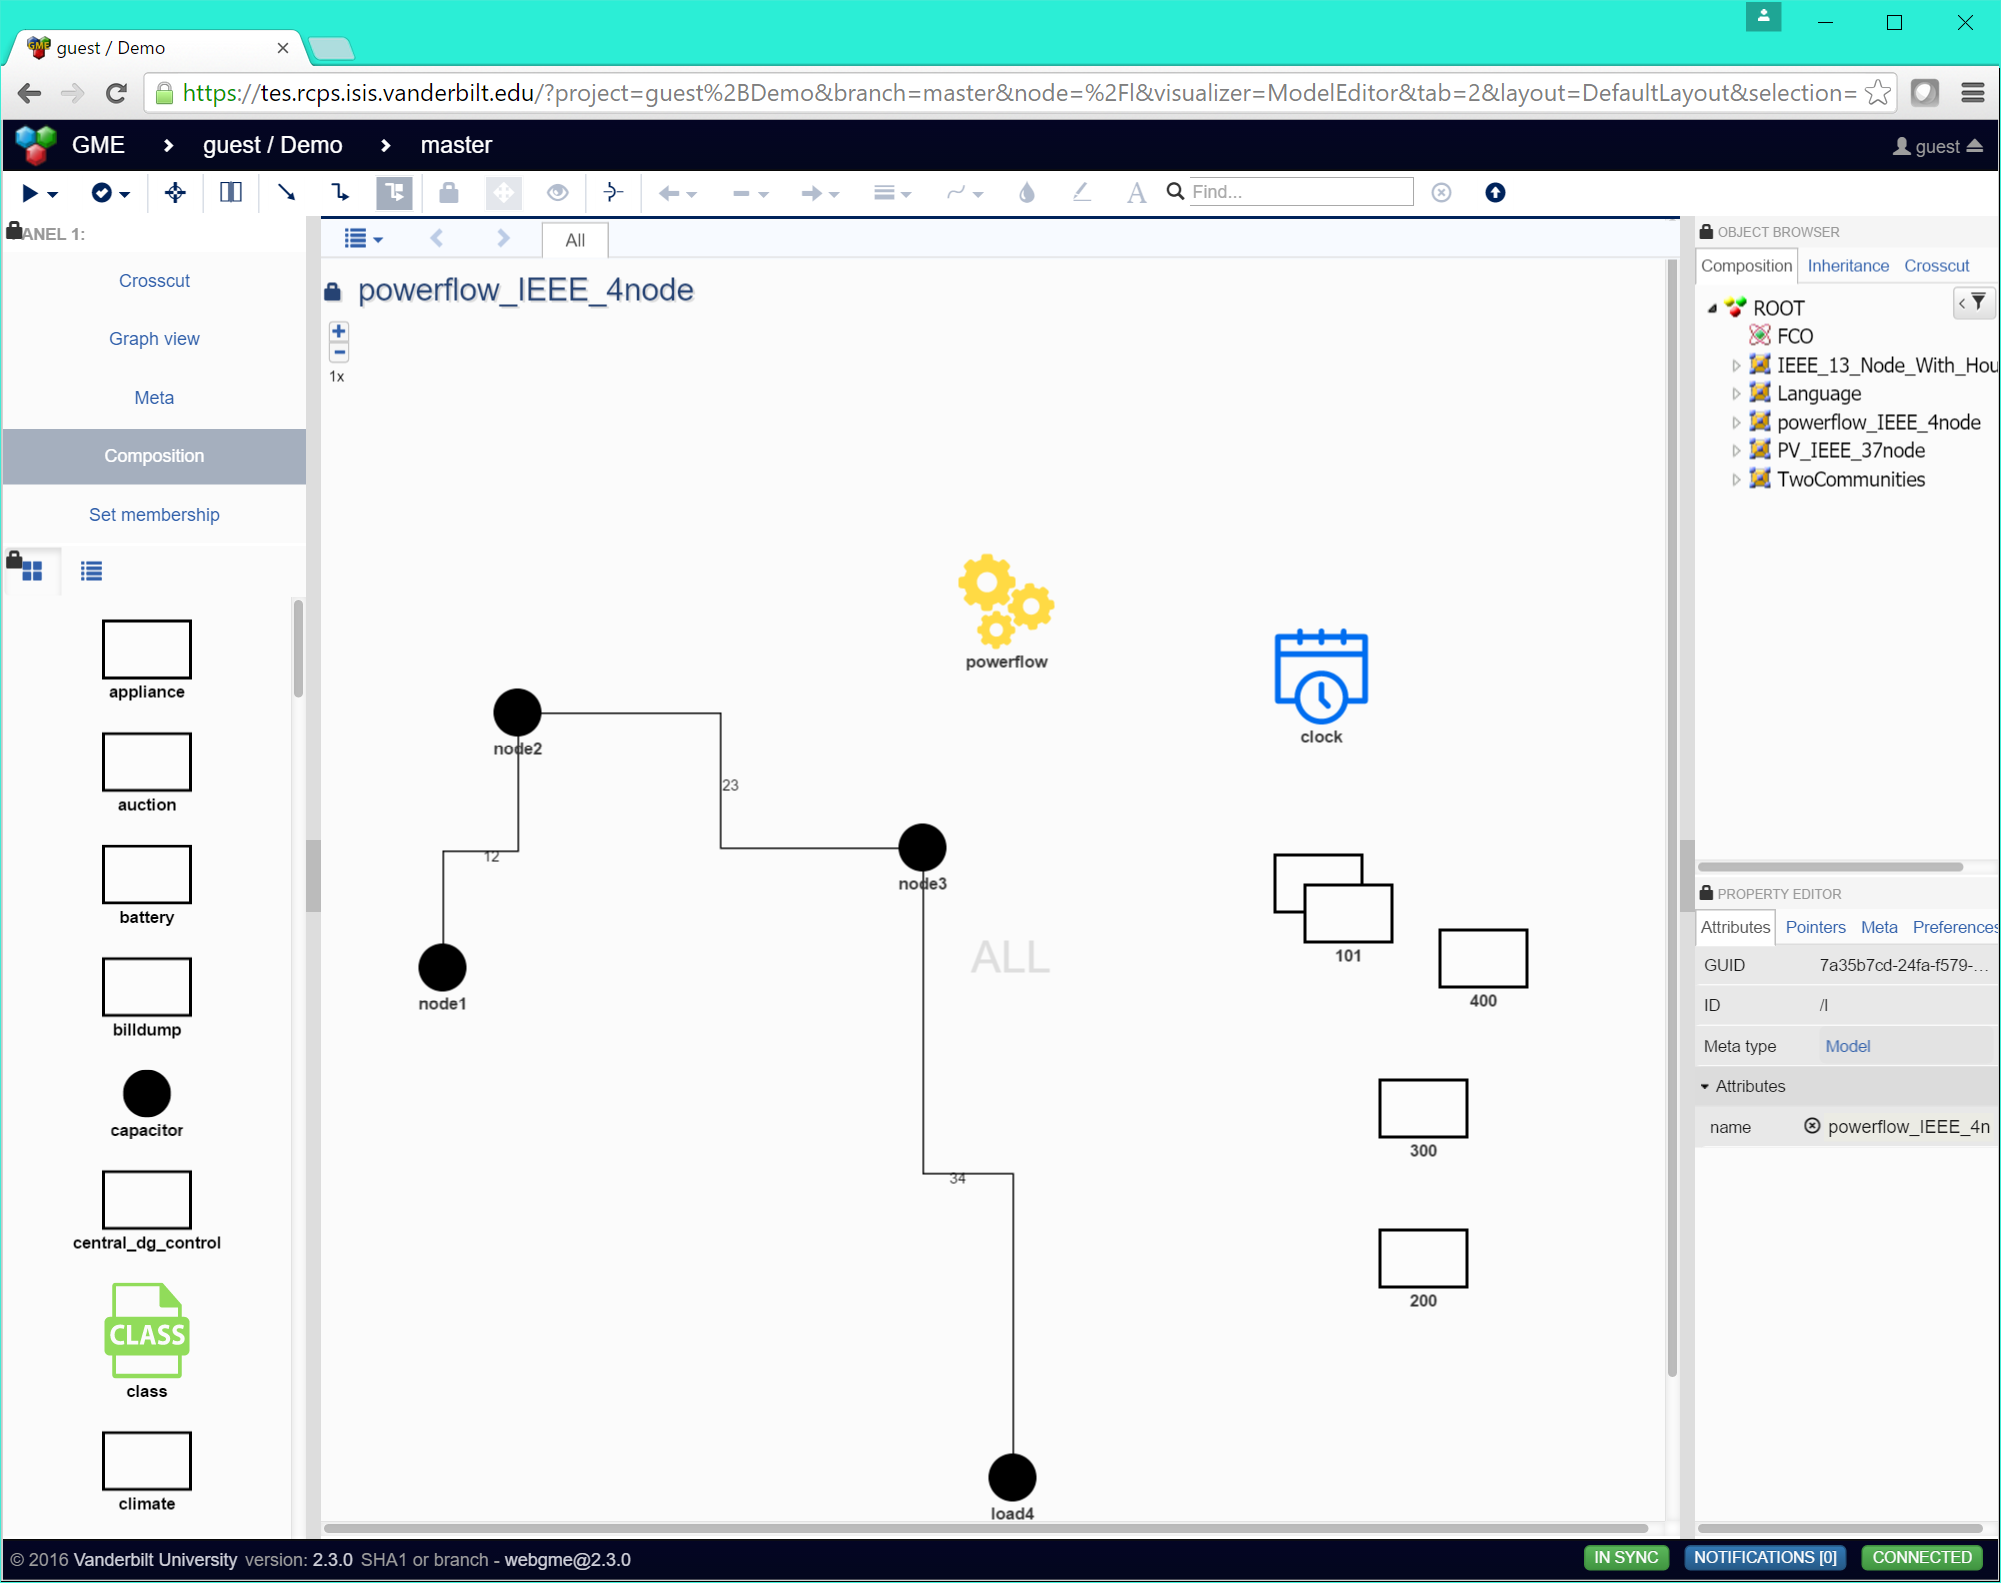Image resolution: width=2001 pixels, height=1583 pixels.
Task: Click the crosshair target toolbar icon
Action: click(175, 192)
